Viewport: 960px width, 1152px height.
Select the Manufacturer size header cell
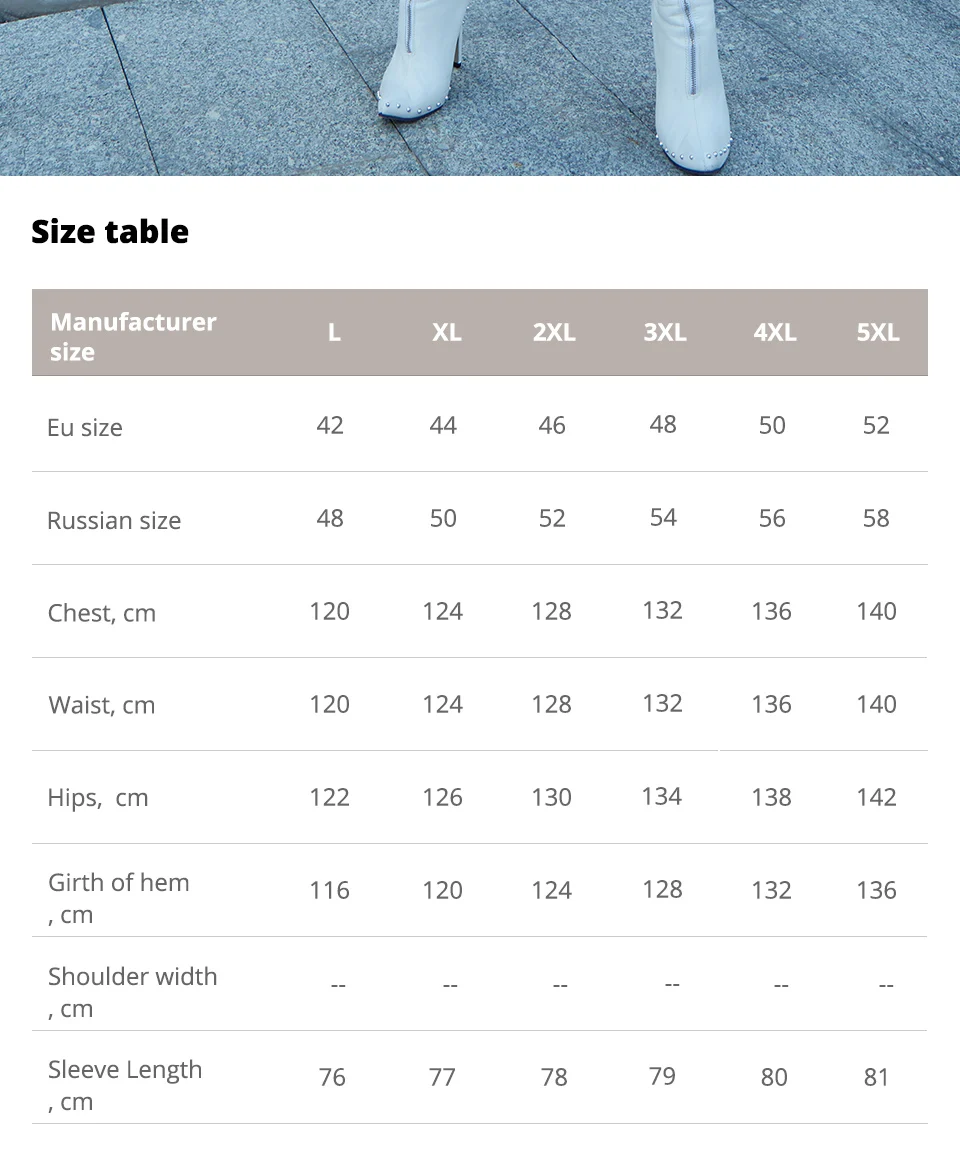point(133,336)
